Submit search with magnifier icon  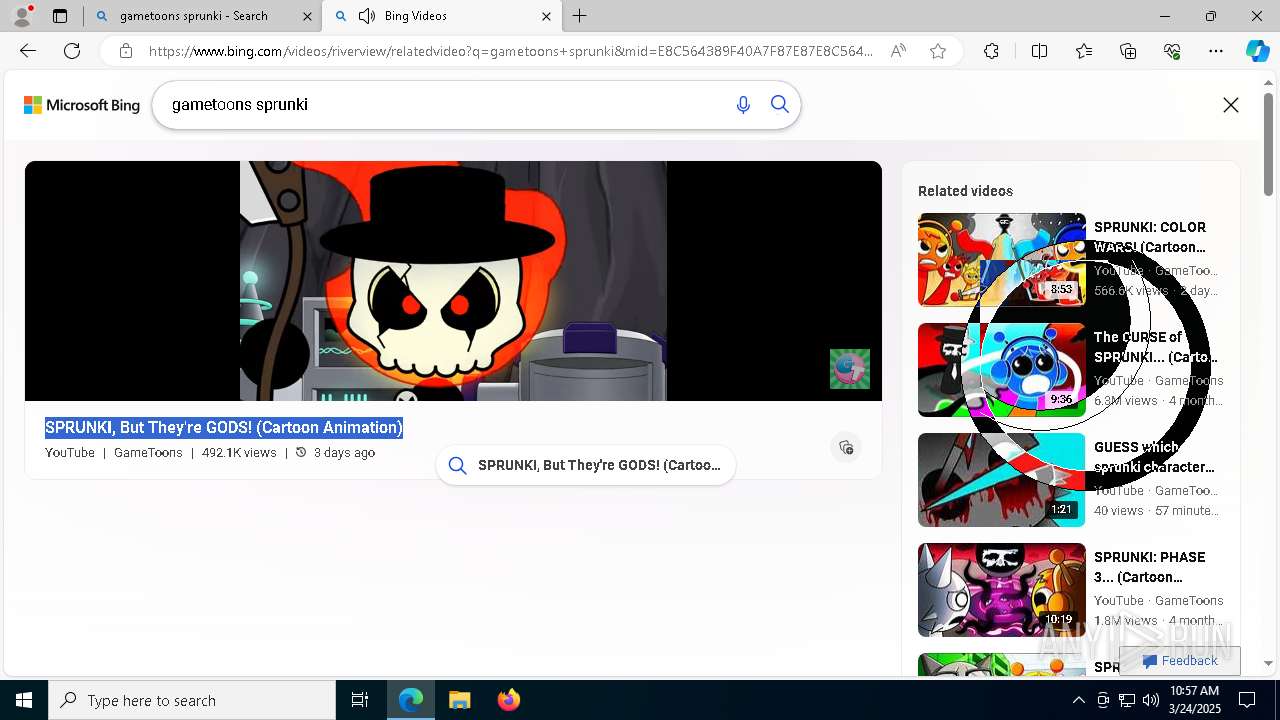pyautogui.click(x=780, y=105)
